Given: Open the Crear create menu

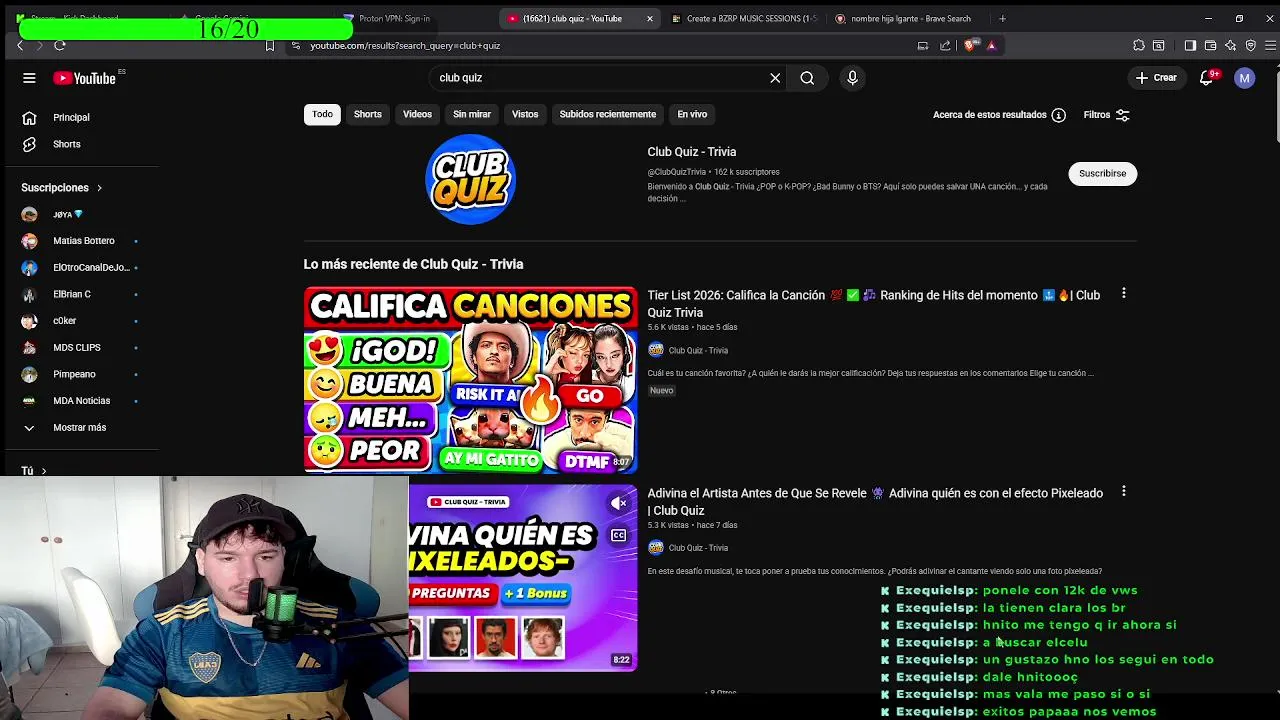Looking at the screenshot, I should pyautogui.click(x=1156, y=78).
